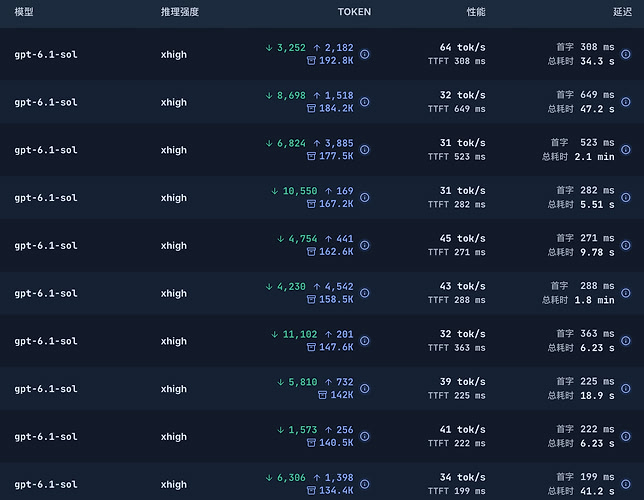Click total time 总耗时 2.1 min
Image resolution: width=644 pixels, height=500 pixels.
coord(578,157)
